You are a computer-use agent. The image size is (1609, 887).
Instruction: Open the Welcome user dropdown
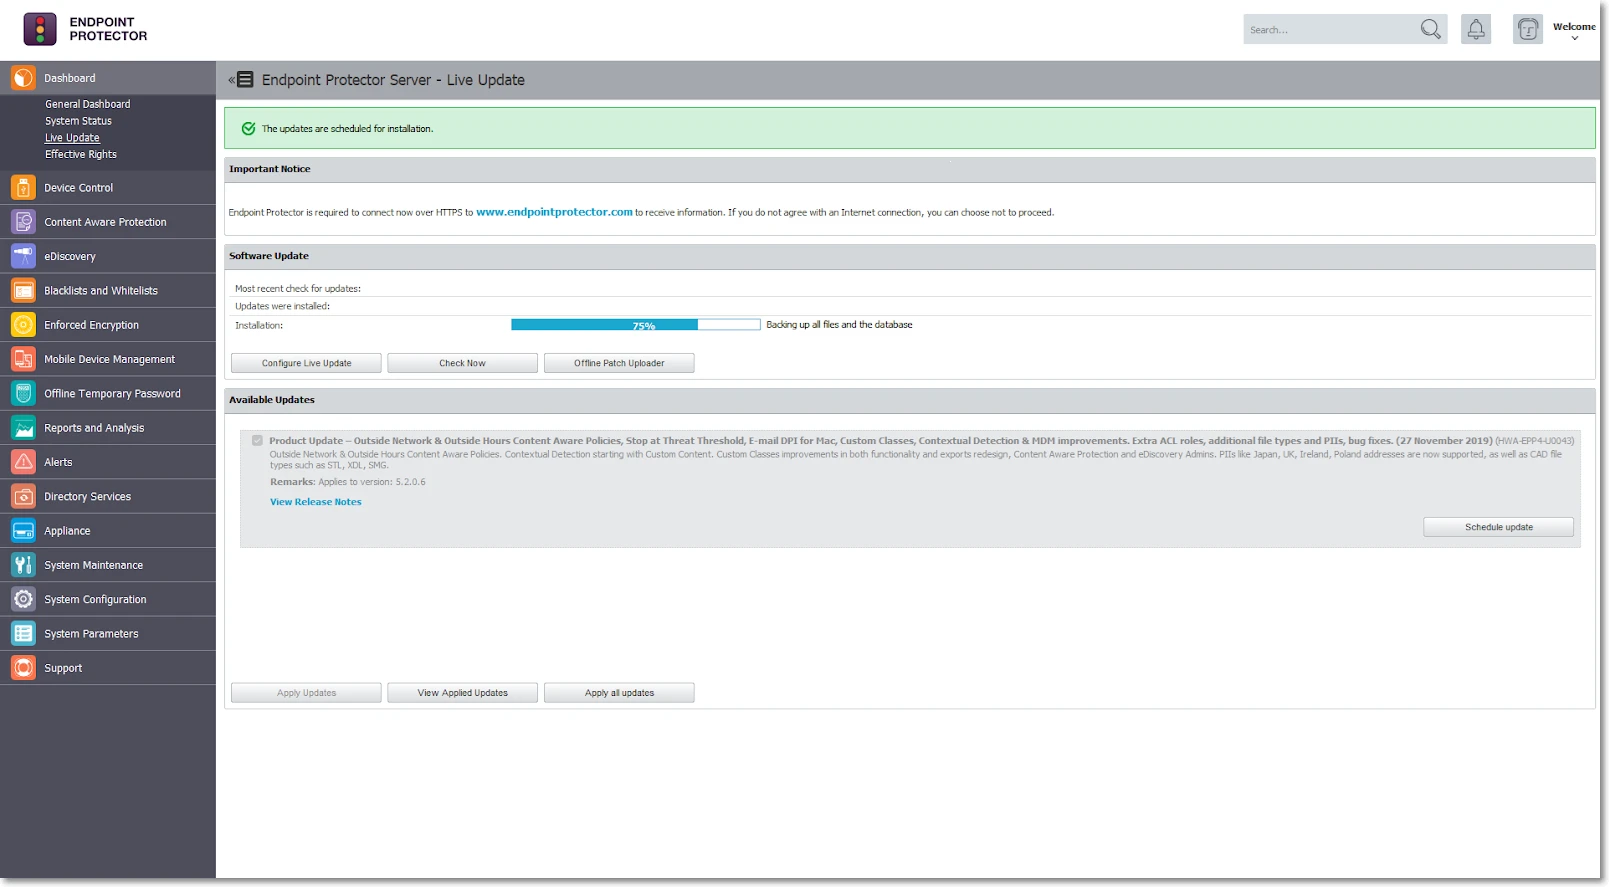point(1574,31)
